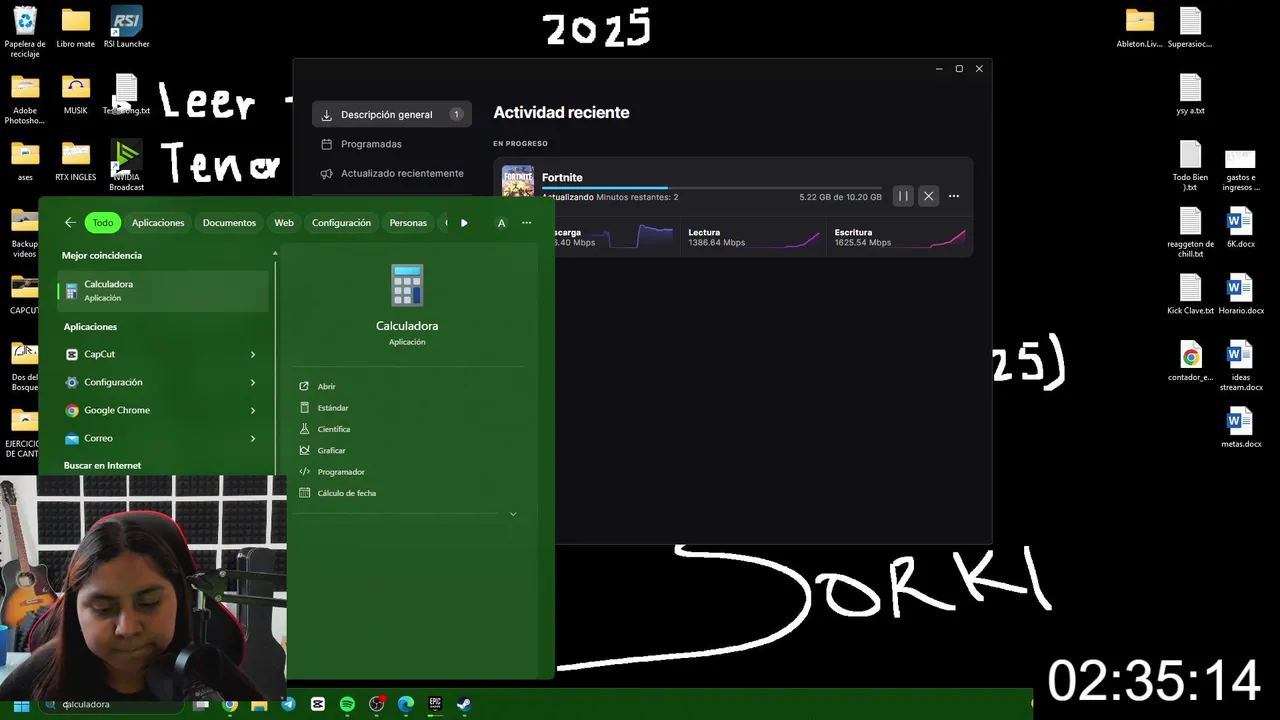Select the Personas search filter

(408, 223)
